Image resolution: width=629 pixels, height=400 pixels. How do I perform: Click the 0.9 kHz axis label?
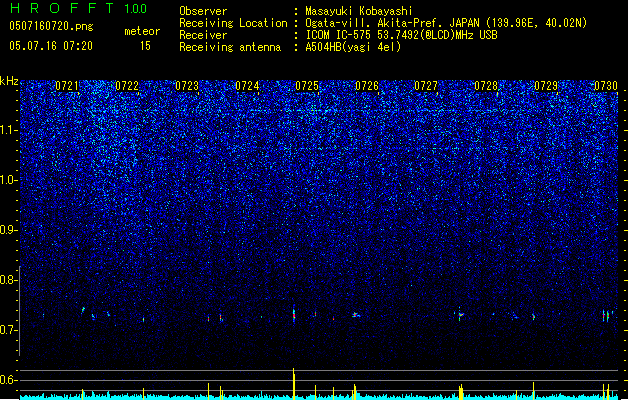8,230
